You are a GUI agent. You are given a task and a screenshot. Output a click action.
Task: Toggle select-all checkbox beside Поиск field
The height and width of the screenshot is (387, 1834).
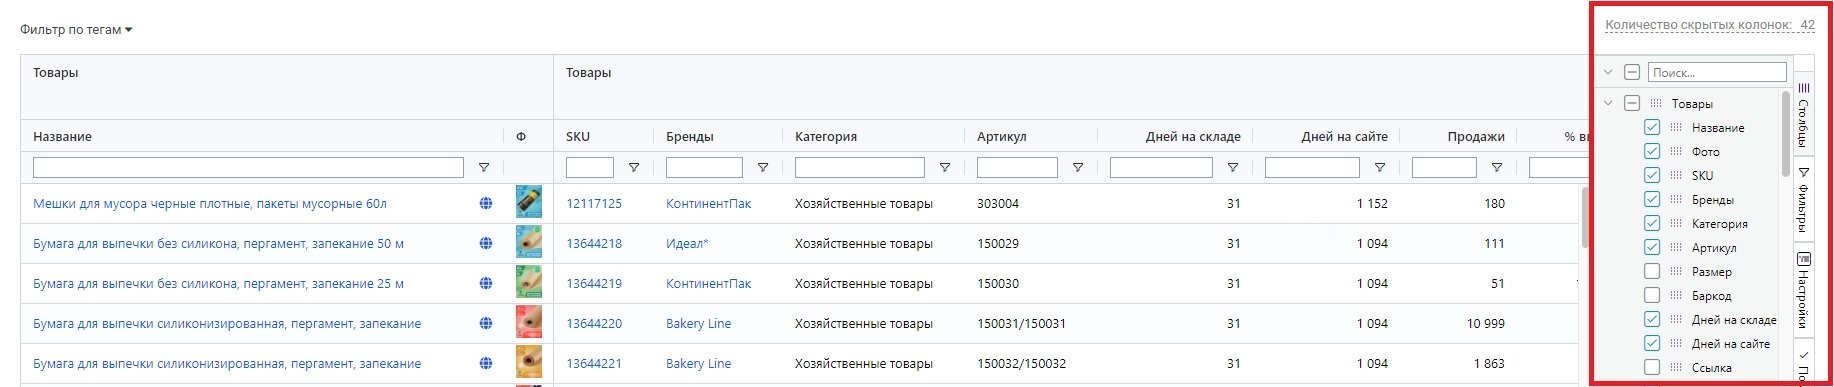tap(1632, 72)
